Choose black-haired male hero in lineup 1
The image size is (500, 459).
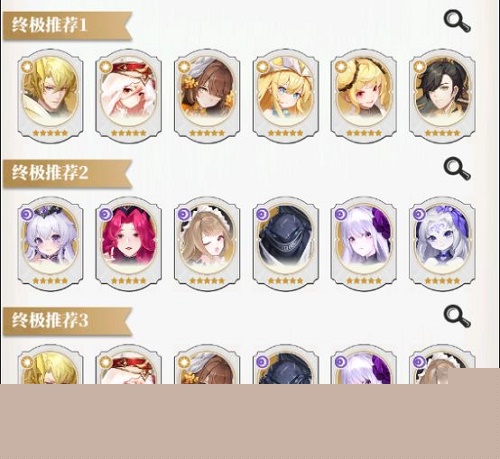(x=442, y=96)
